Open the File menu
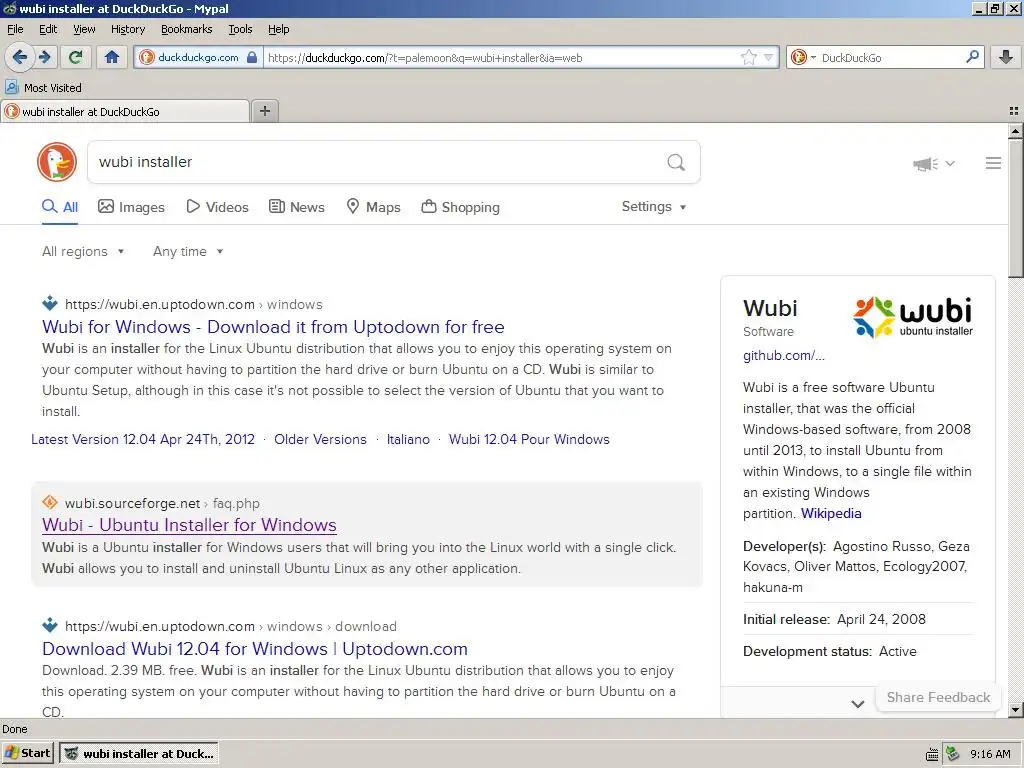The height and width of the screenshot is (768, 1024). click(x=15, y=29)
